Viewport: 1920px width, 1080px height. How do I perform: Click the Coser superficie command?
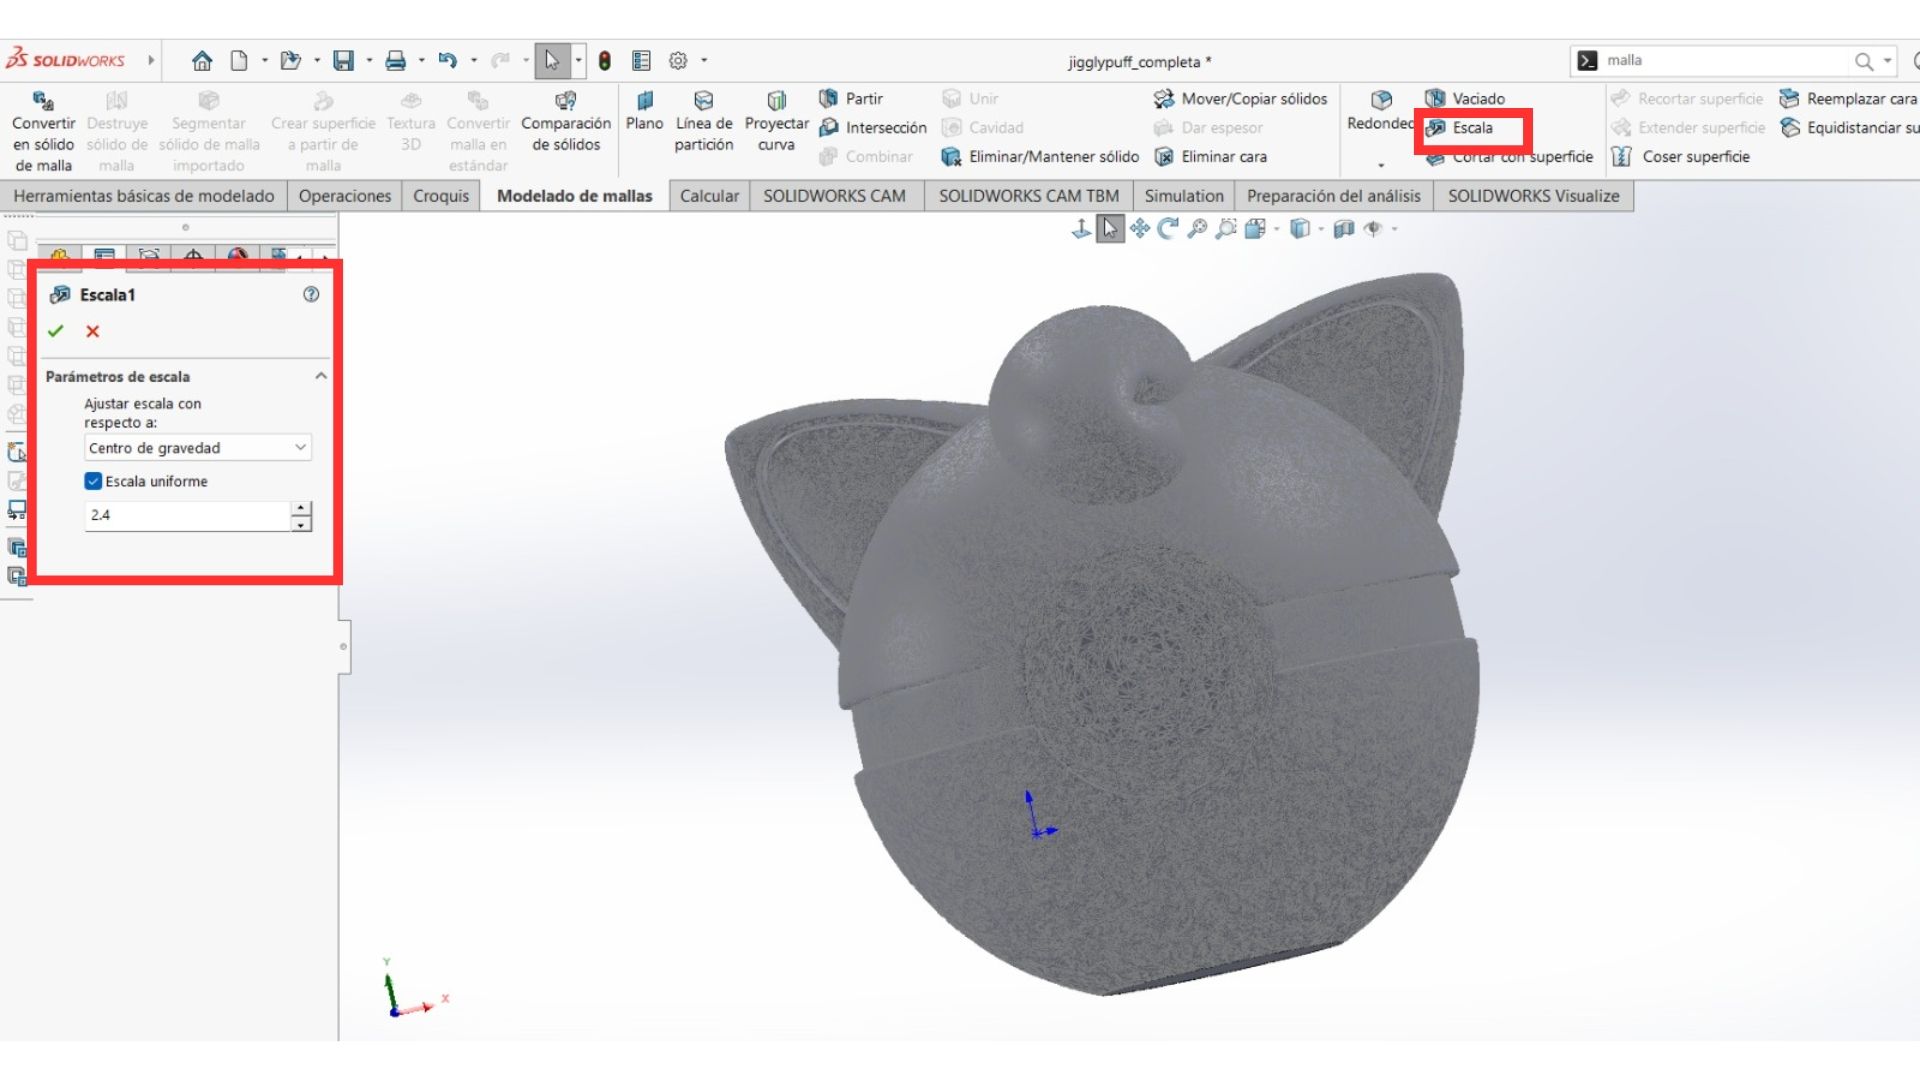coord(1681,157)
